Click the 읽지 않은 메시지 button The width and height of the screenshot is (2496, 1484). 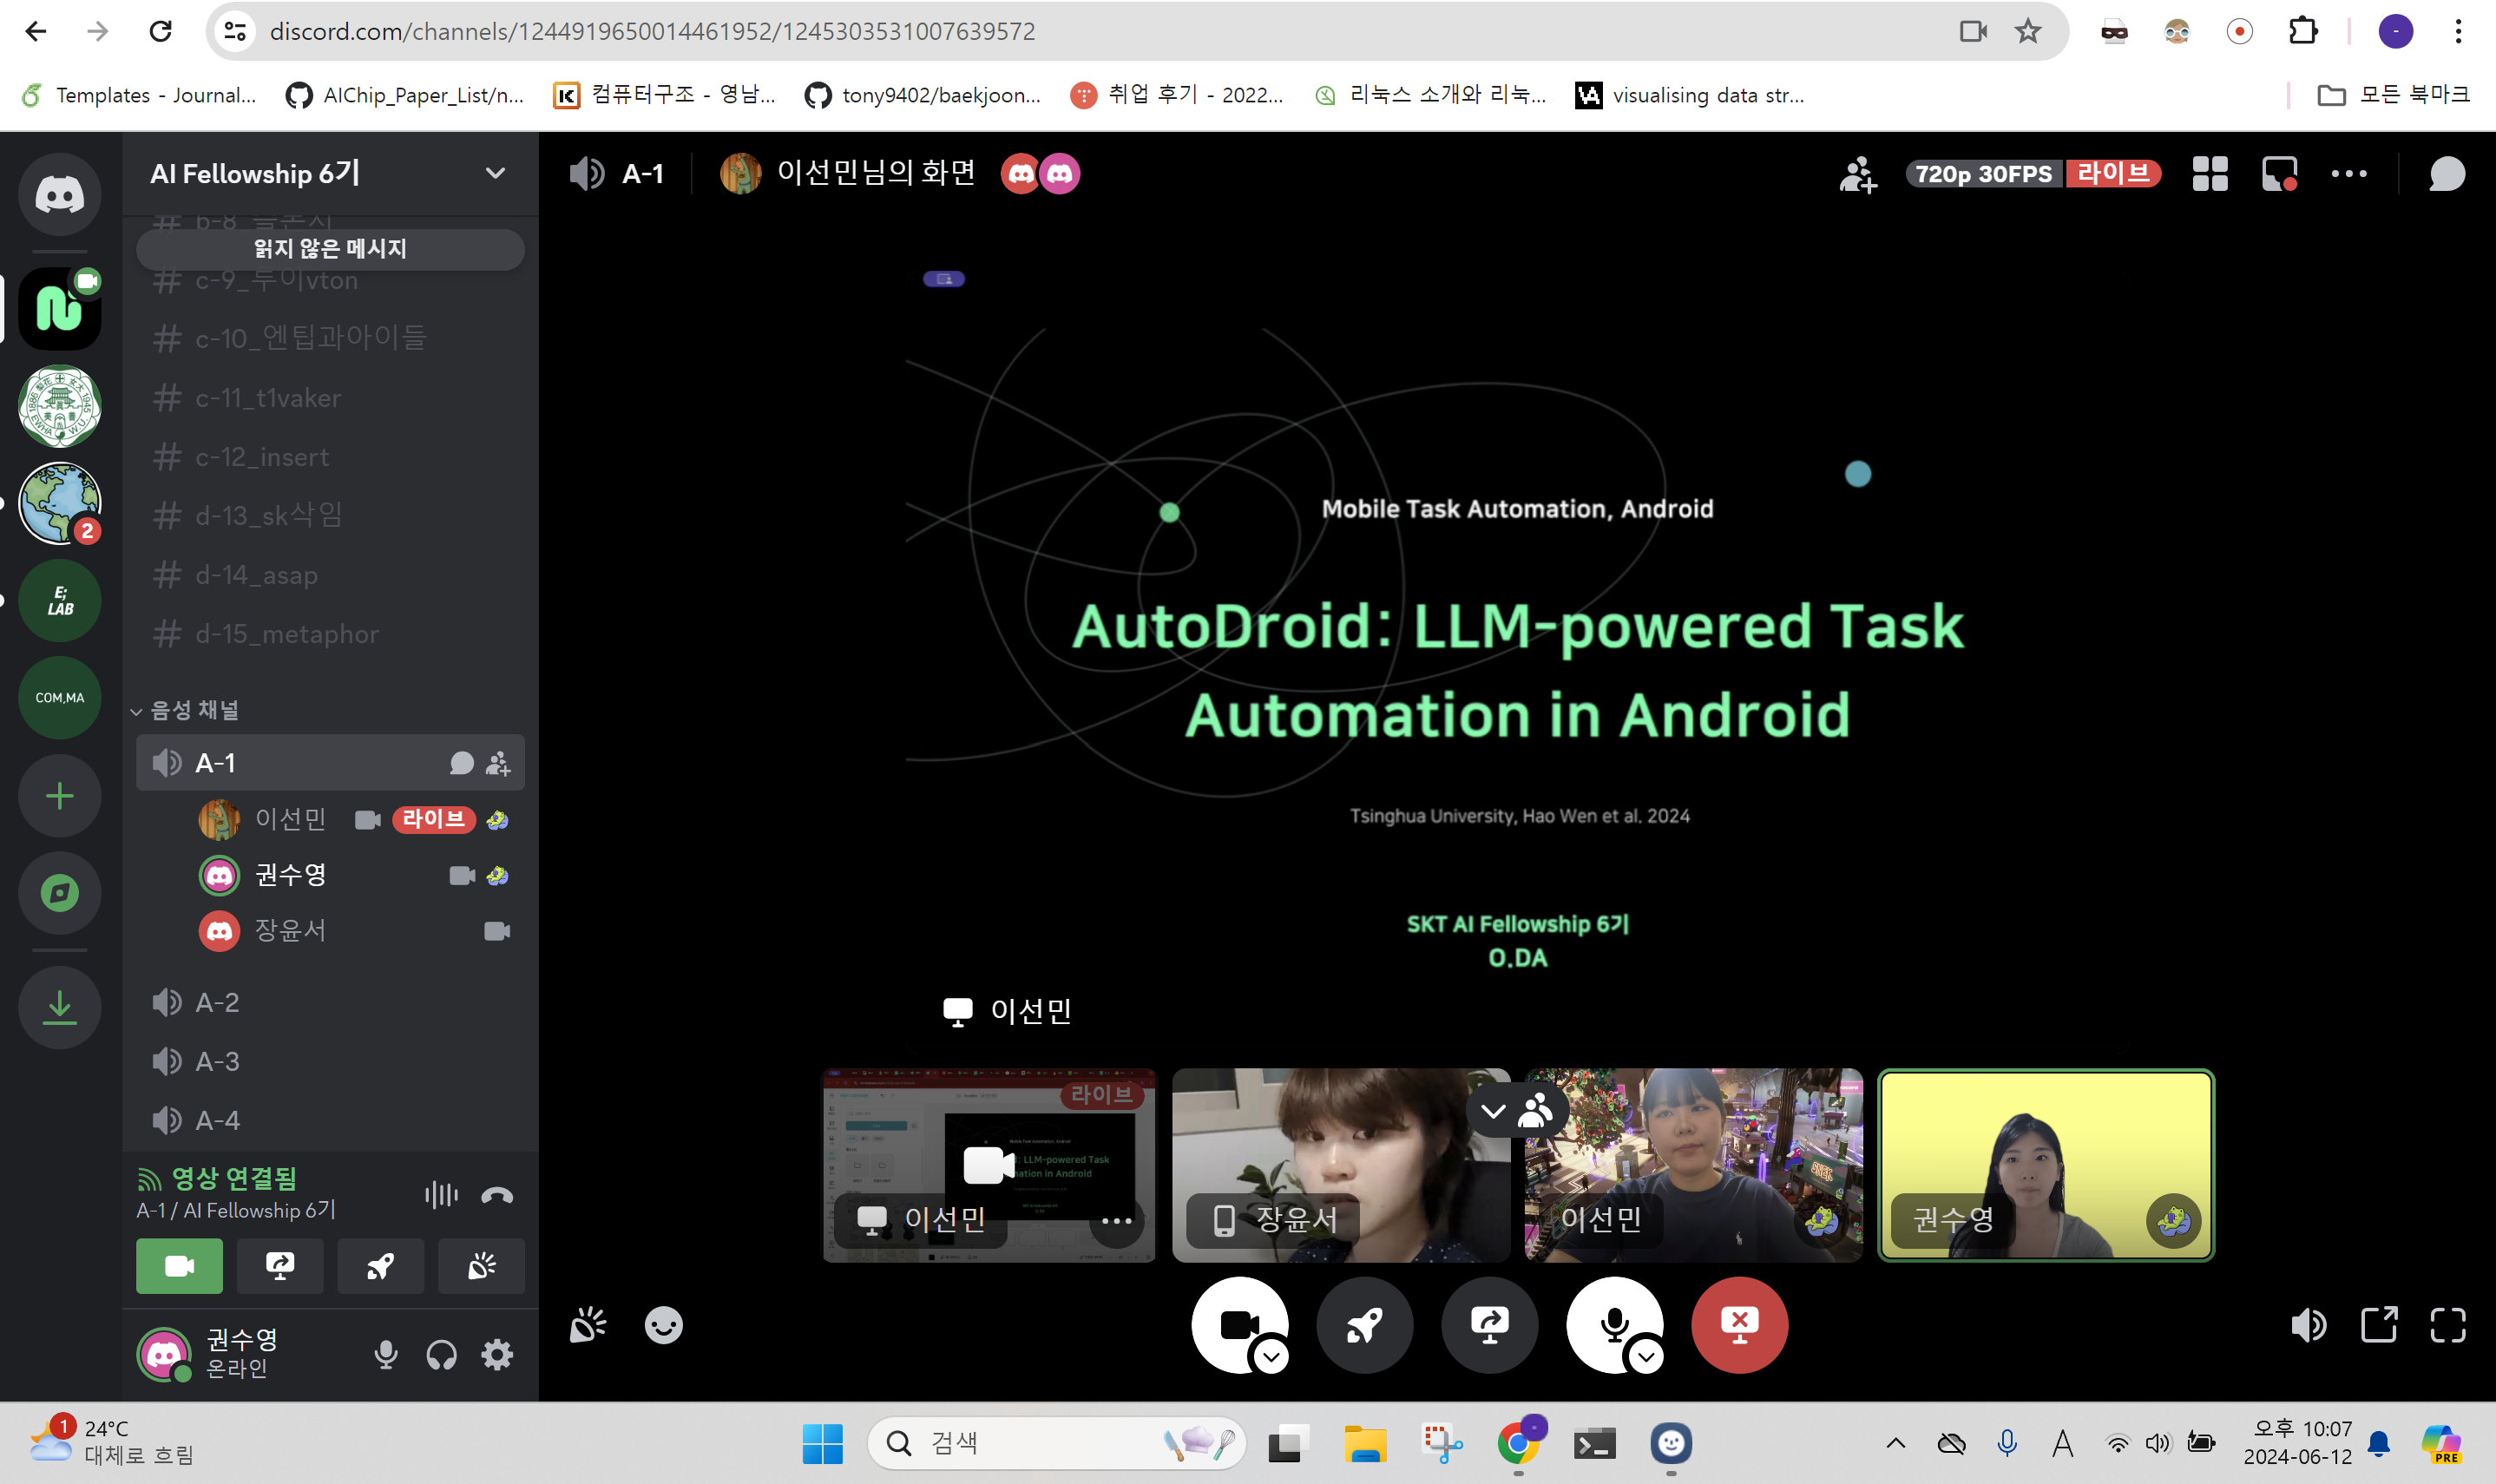(x=330, y=249)
